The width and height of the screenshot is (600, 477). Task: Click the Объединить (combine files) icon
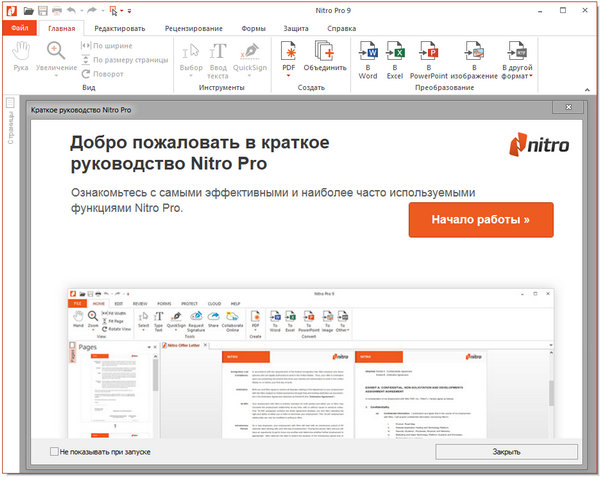tap(325, 50)
